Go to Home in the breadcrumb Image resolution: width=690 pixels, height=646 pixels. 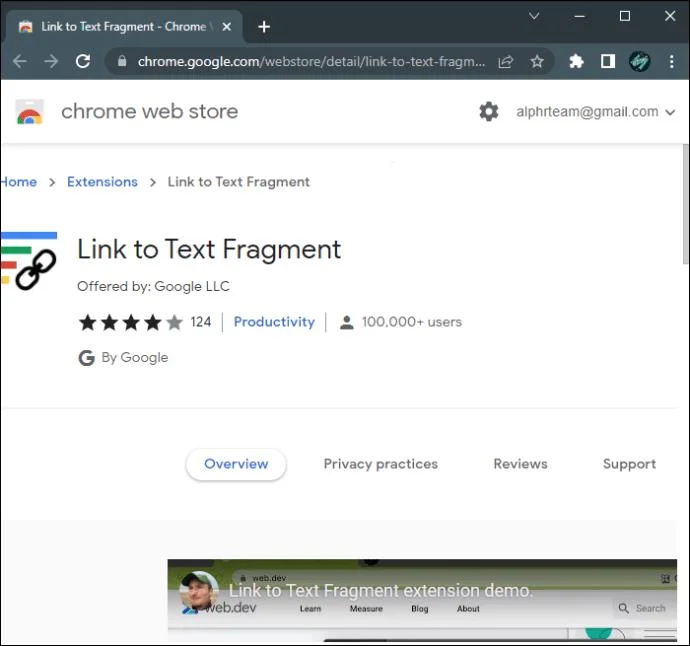tap(18, 182)
